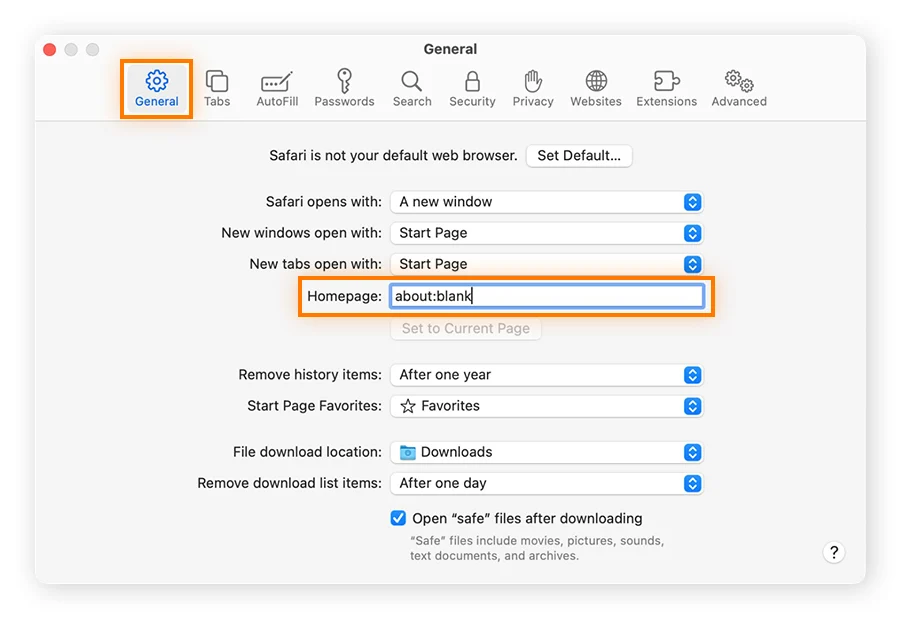Open the New tabs open with dropdown
Screen dimensions: 900x620
[x=546, y=264]
